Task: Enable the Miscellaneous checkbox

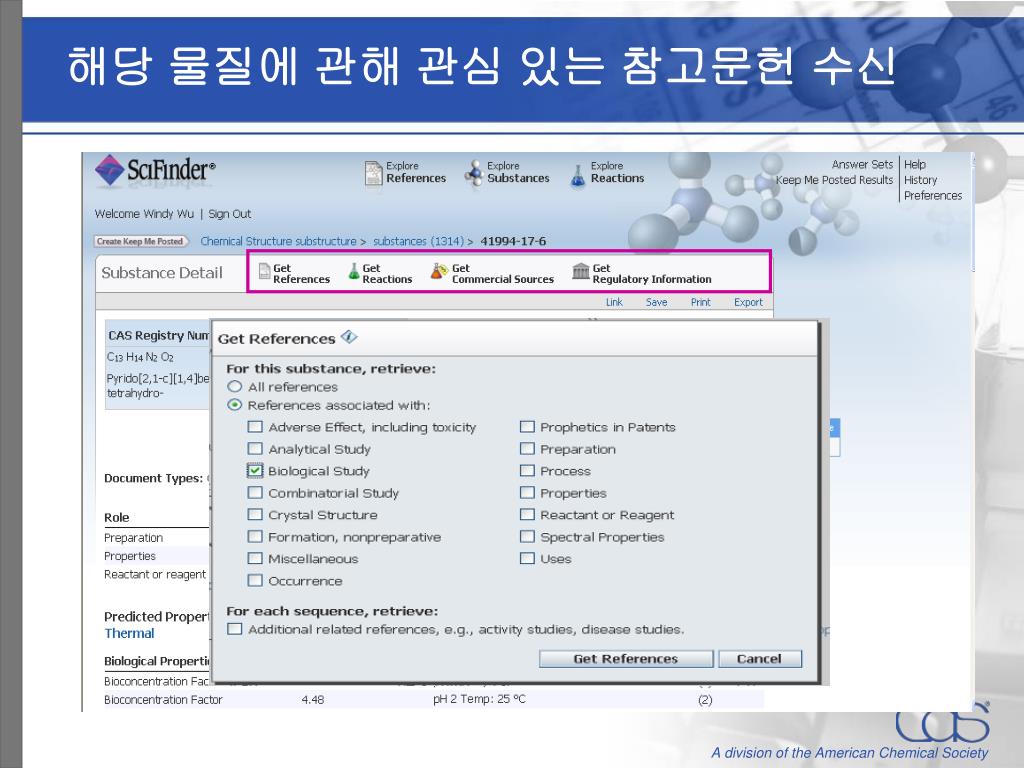Action: (255, 558)
